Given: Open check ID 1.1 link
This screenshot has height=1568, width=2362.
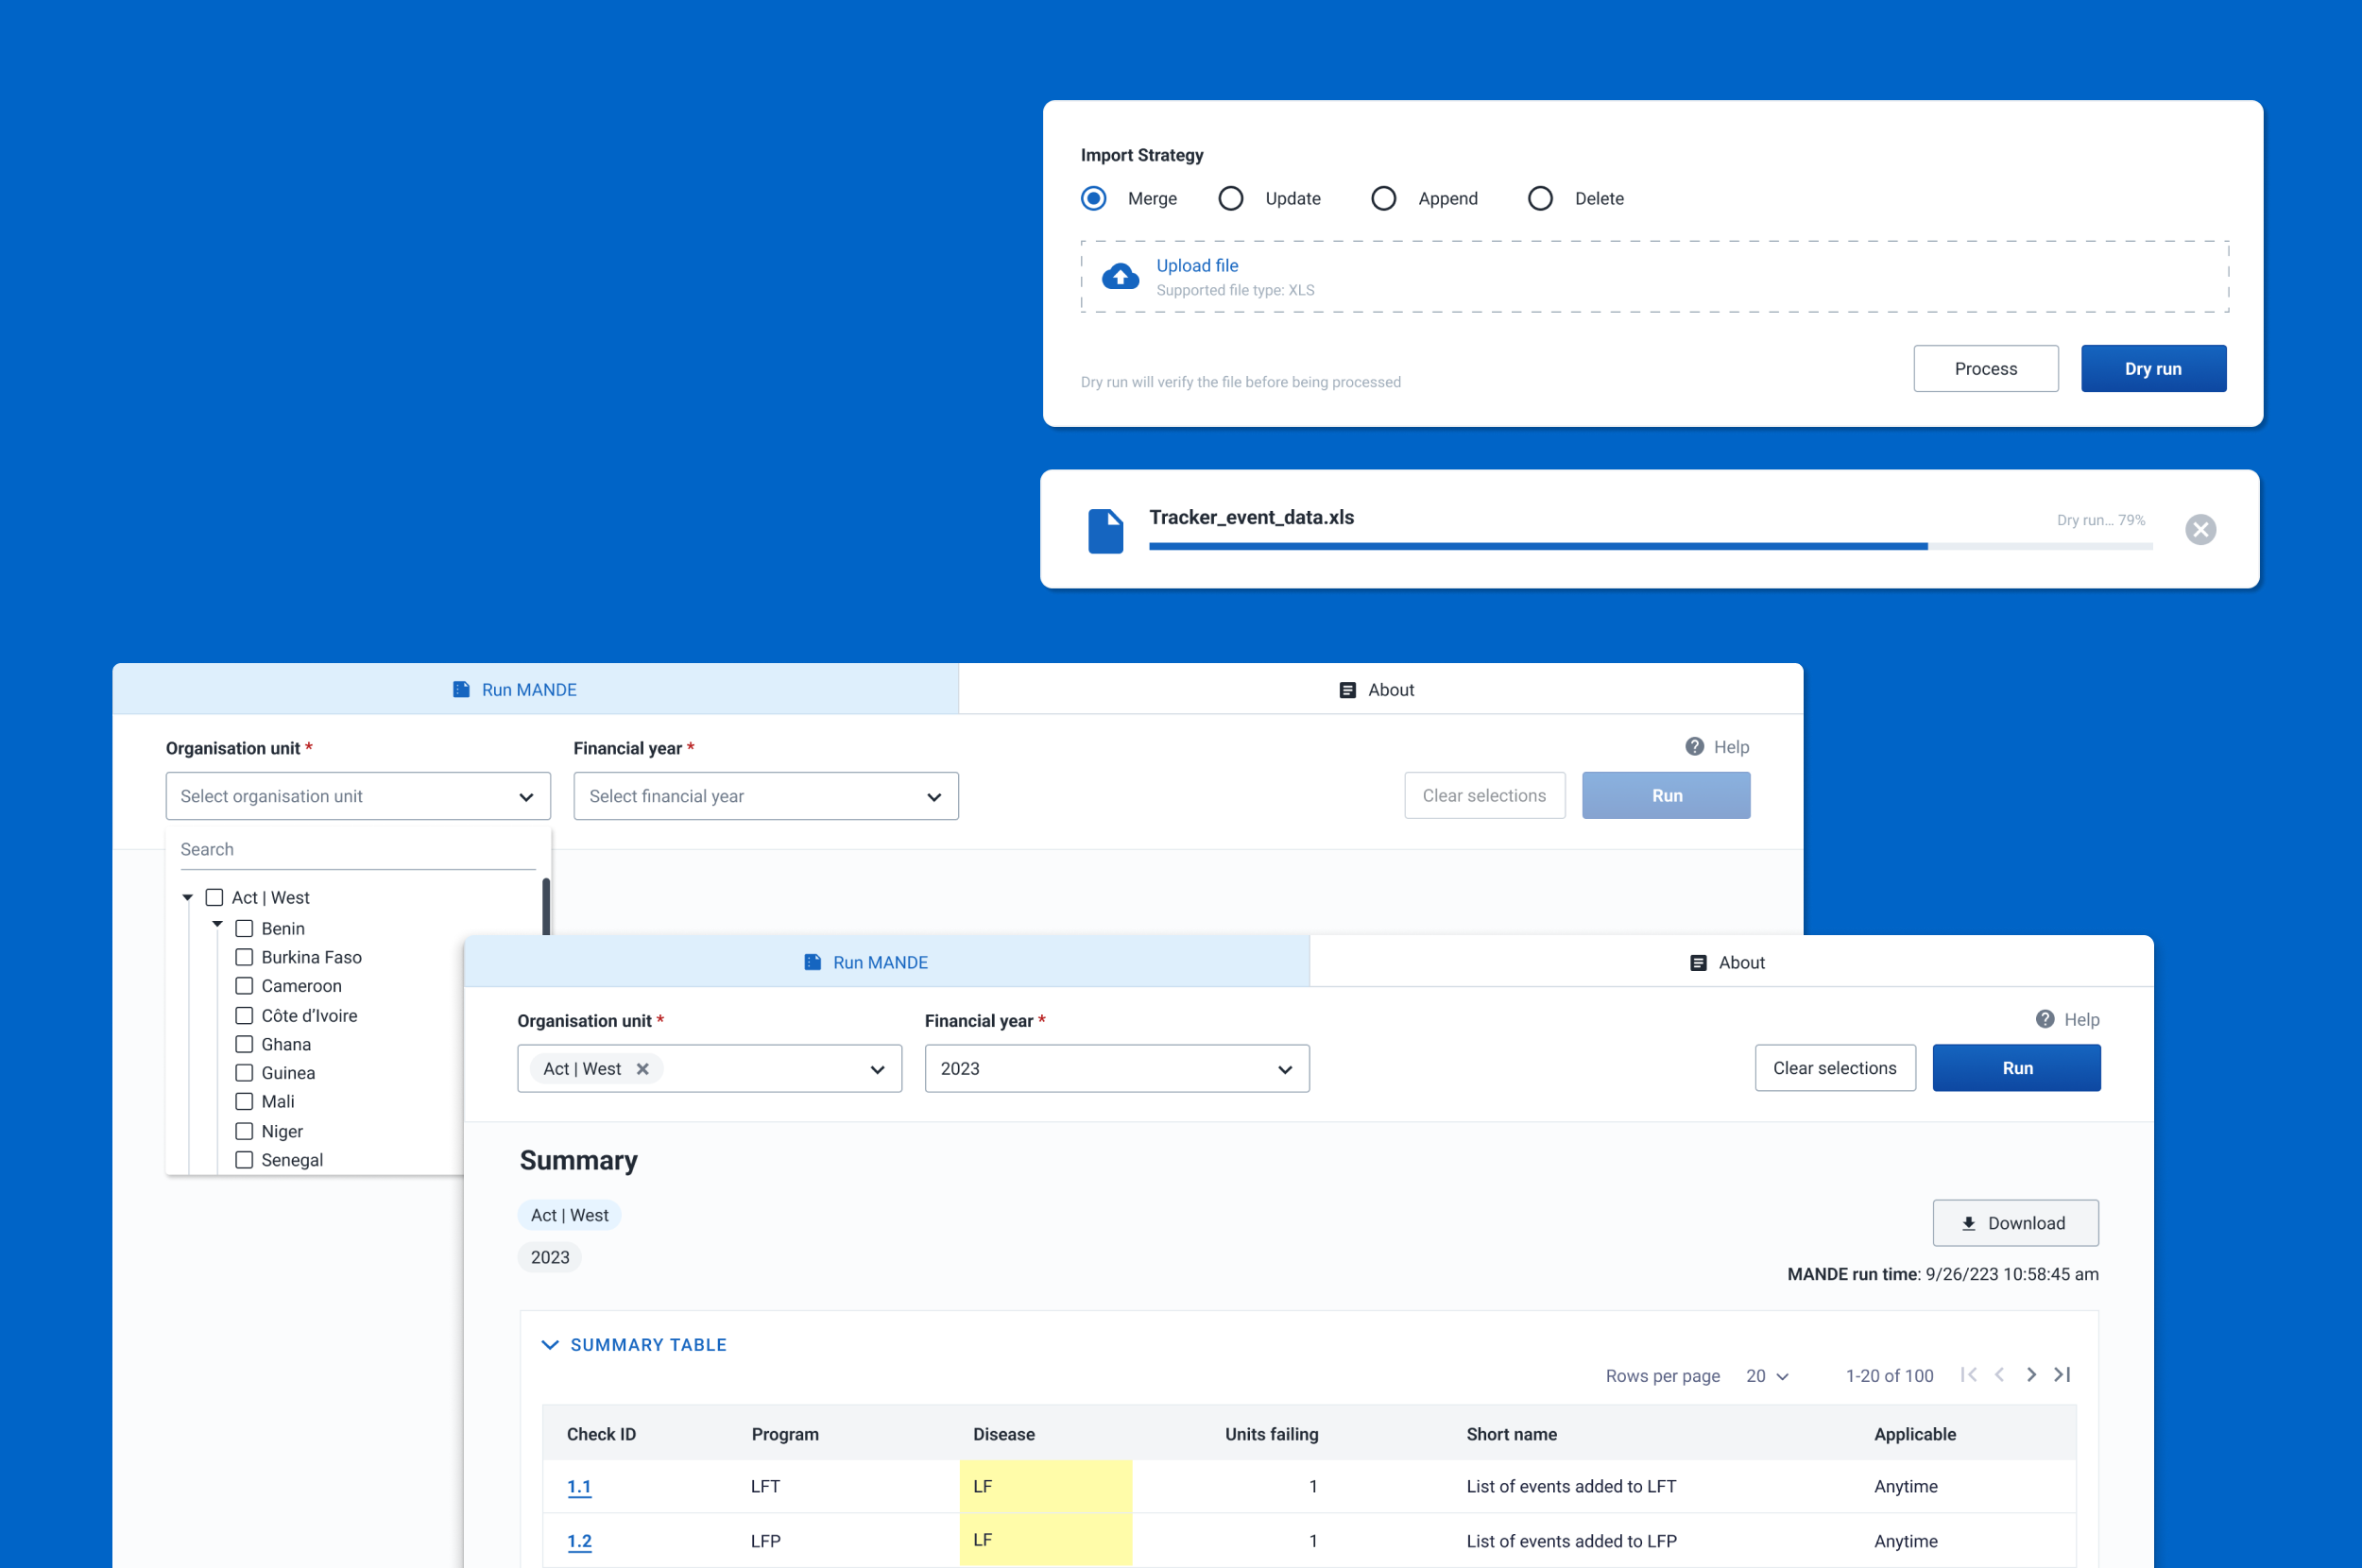Looking at the screenshot, I should (x=579, y=1486).
